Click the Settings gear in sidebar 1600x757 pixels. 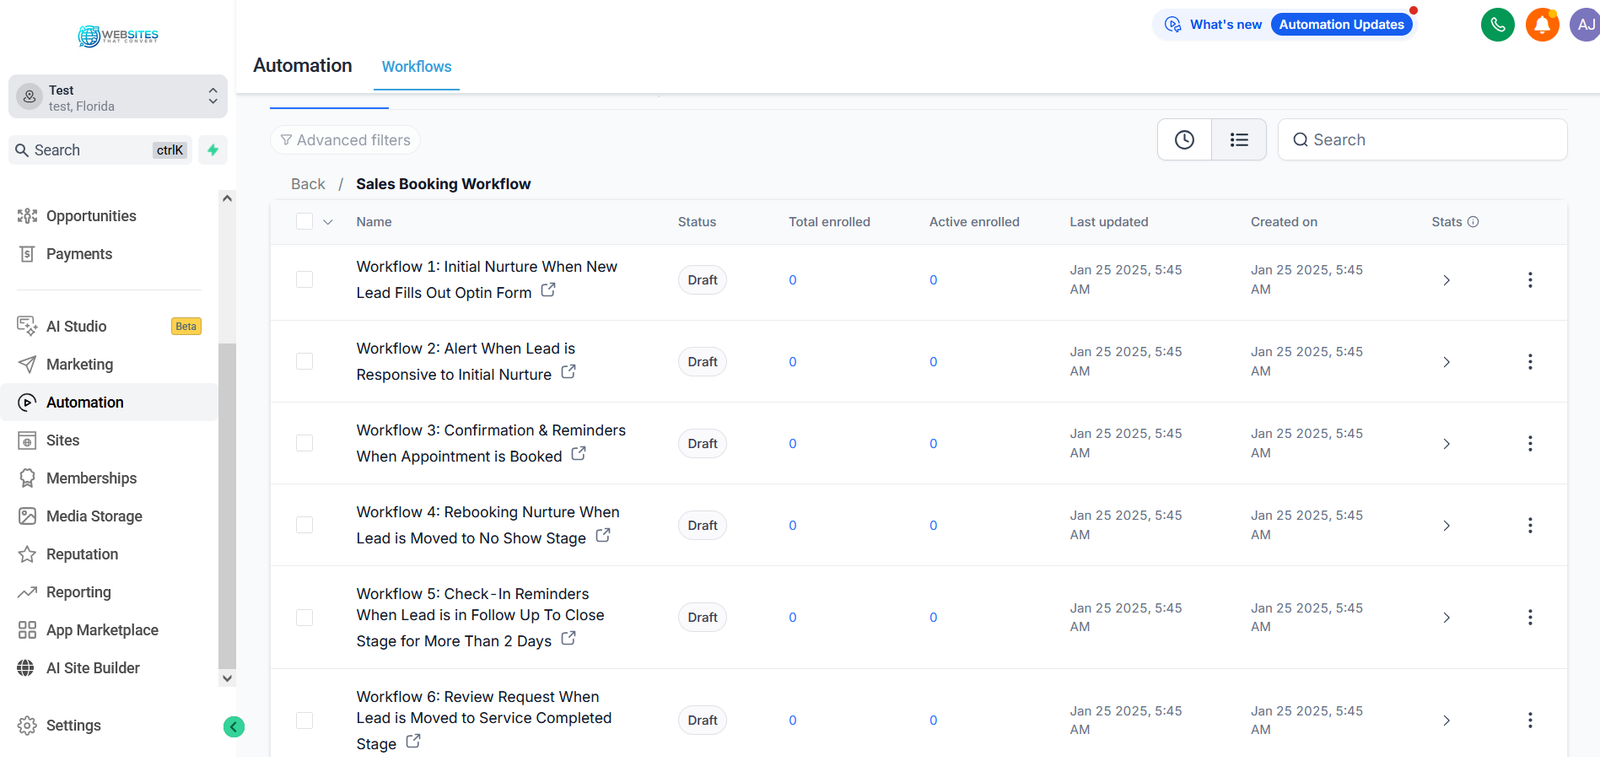[x=27, y=726]
